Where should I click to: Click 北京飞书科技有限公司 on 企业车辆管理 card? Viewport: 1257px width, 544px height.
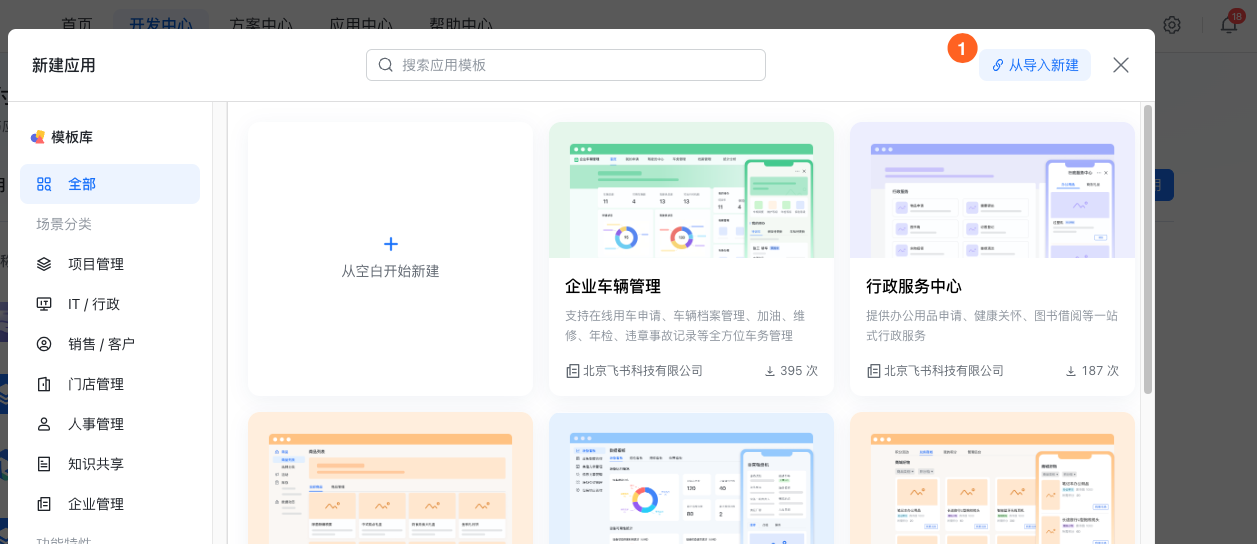643,371
